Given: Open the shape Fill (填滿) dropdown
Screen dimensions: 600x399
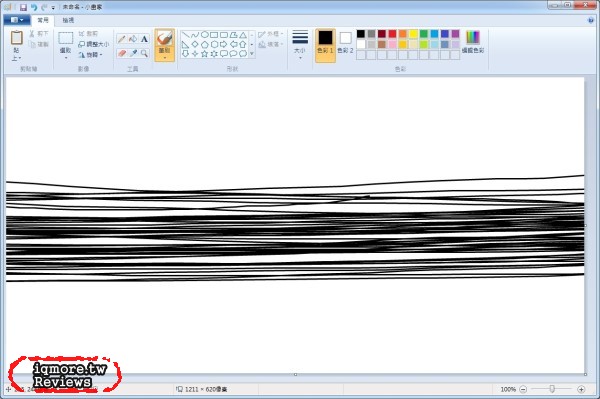Looking at the screenshot, I should [x=271, y=44].
